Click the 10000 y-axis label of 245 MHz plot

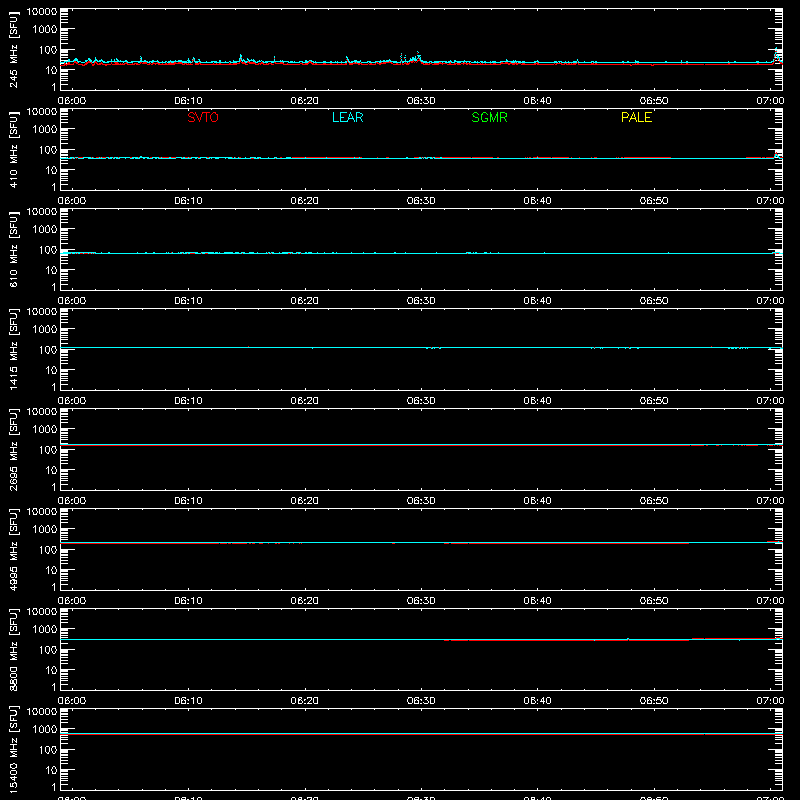(x=42, y=11)
